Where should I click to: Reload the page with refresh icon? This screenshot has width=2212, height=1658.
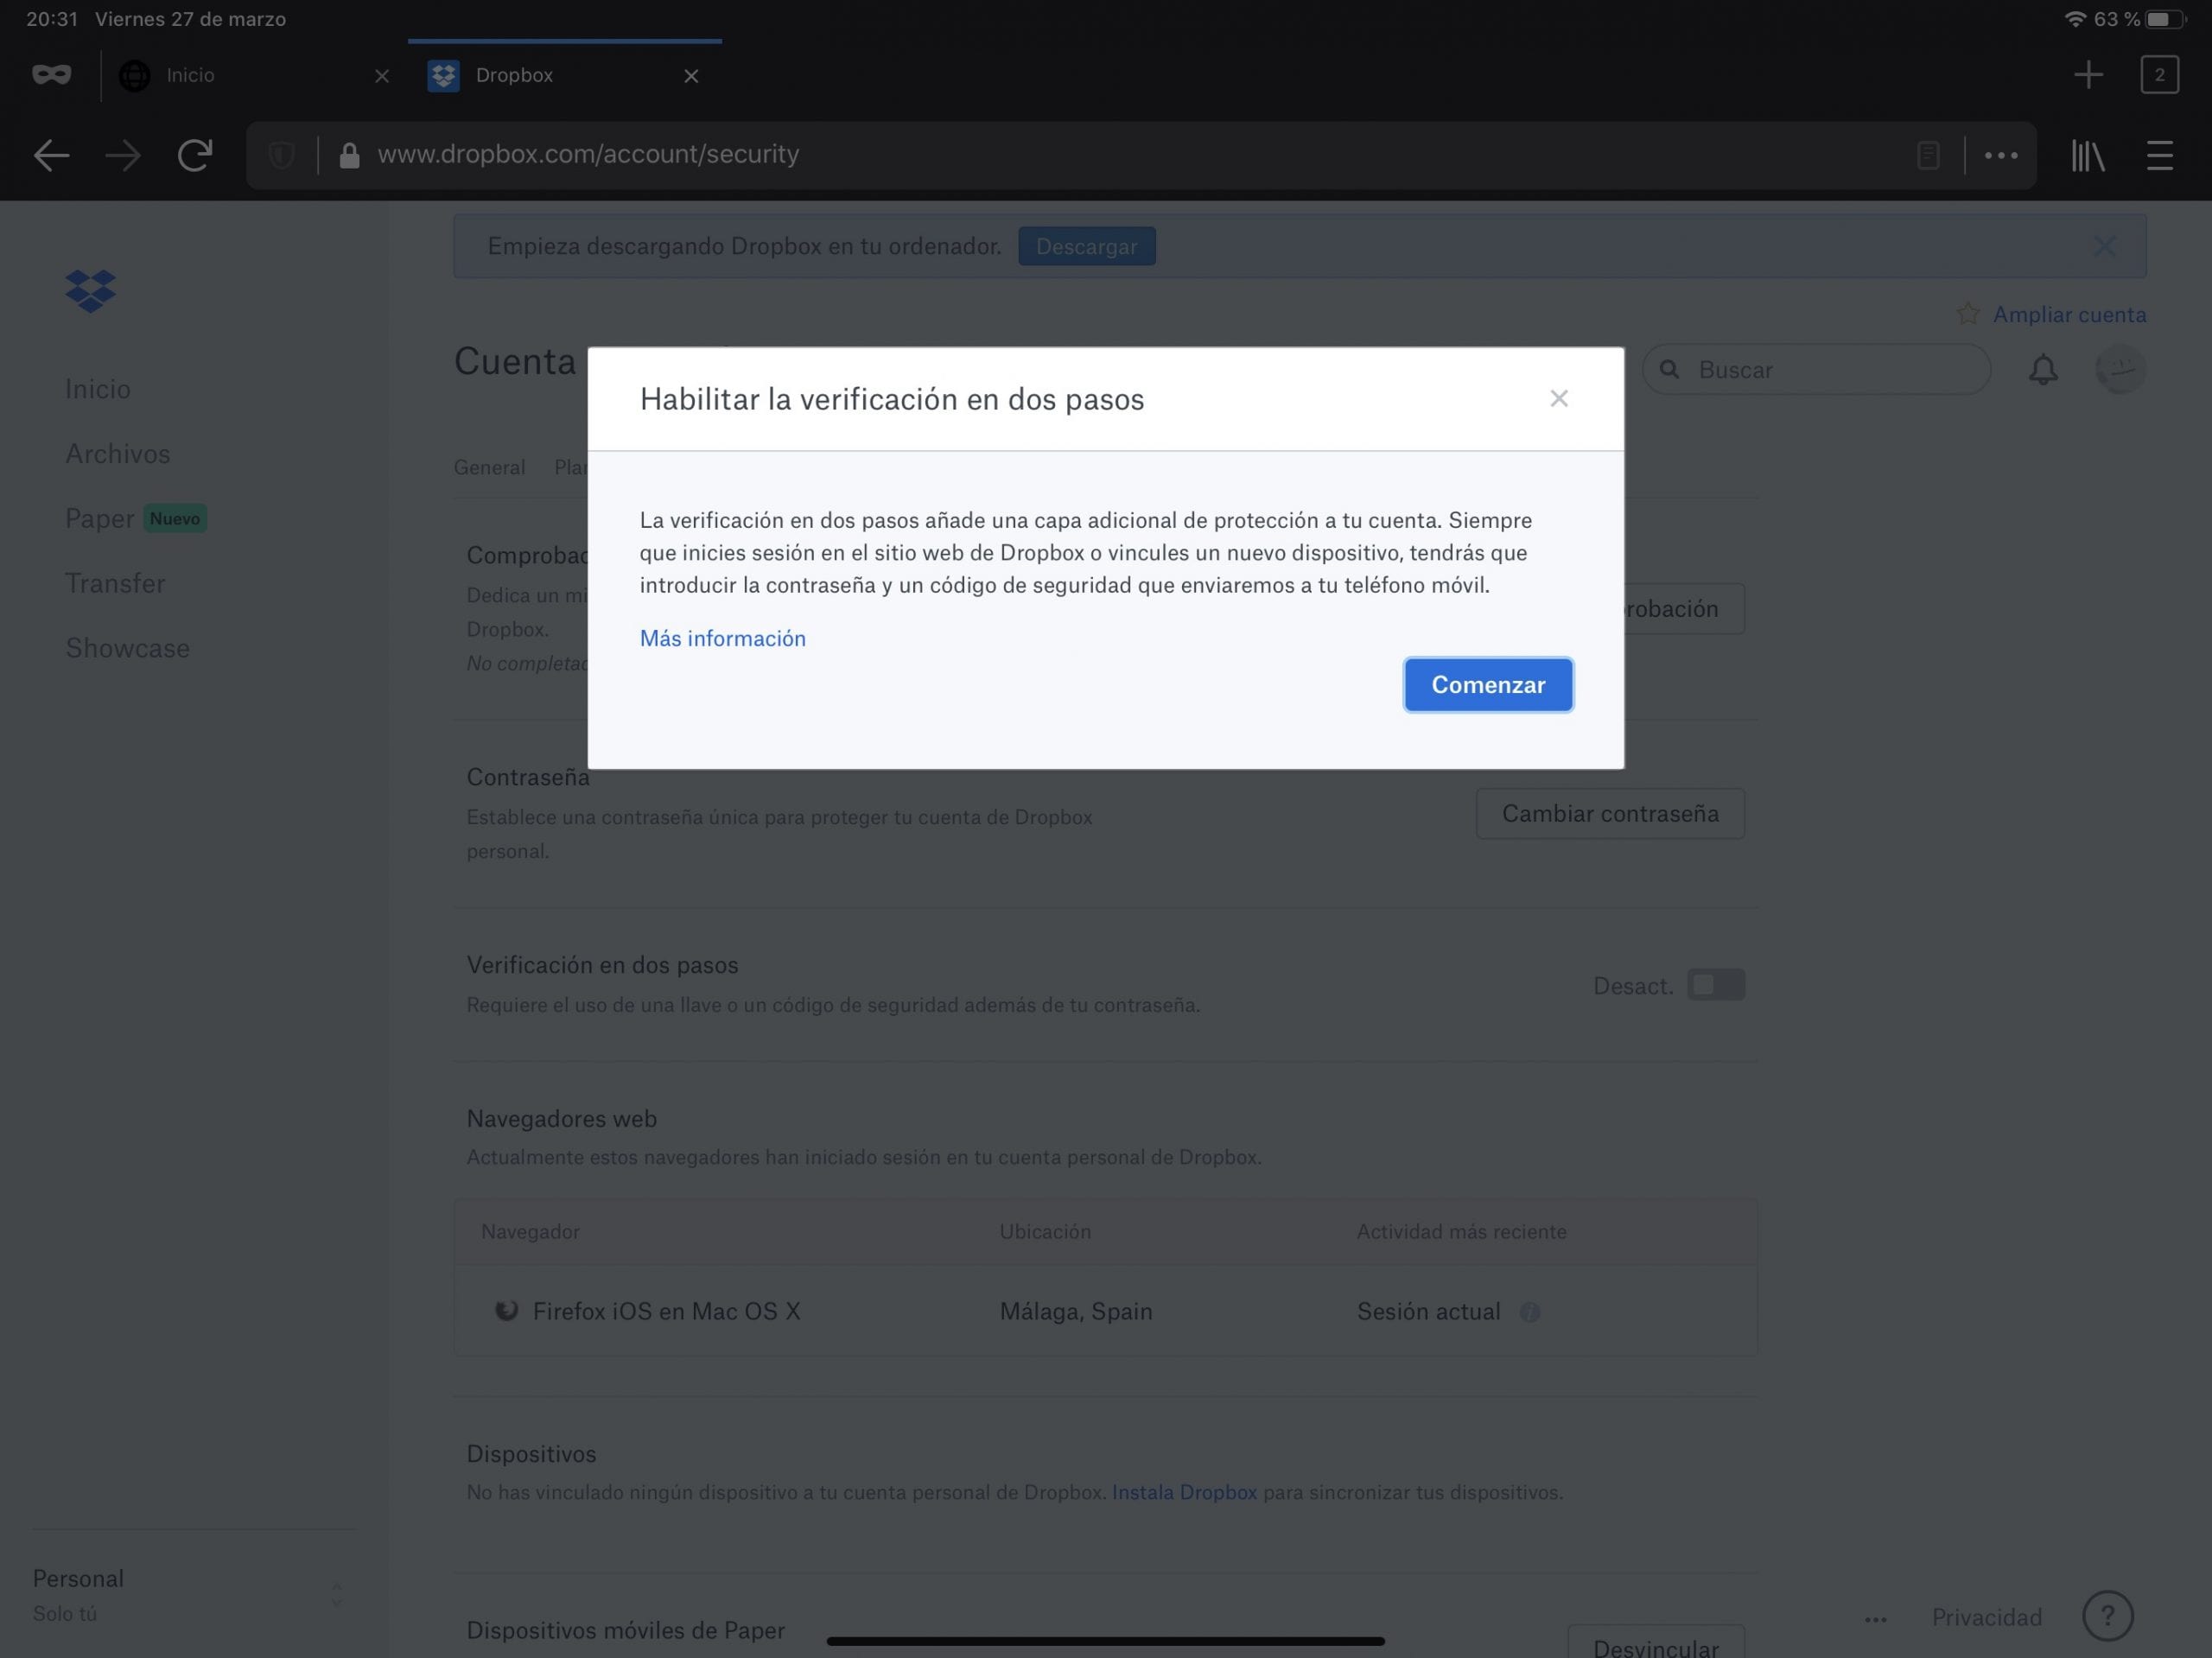pyautogui.click(x=194, y=155)
